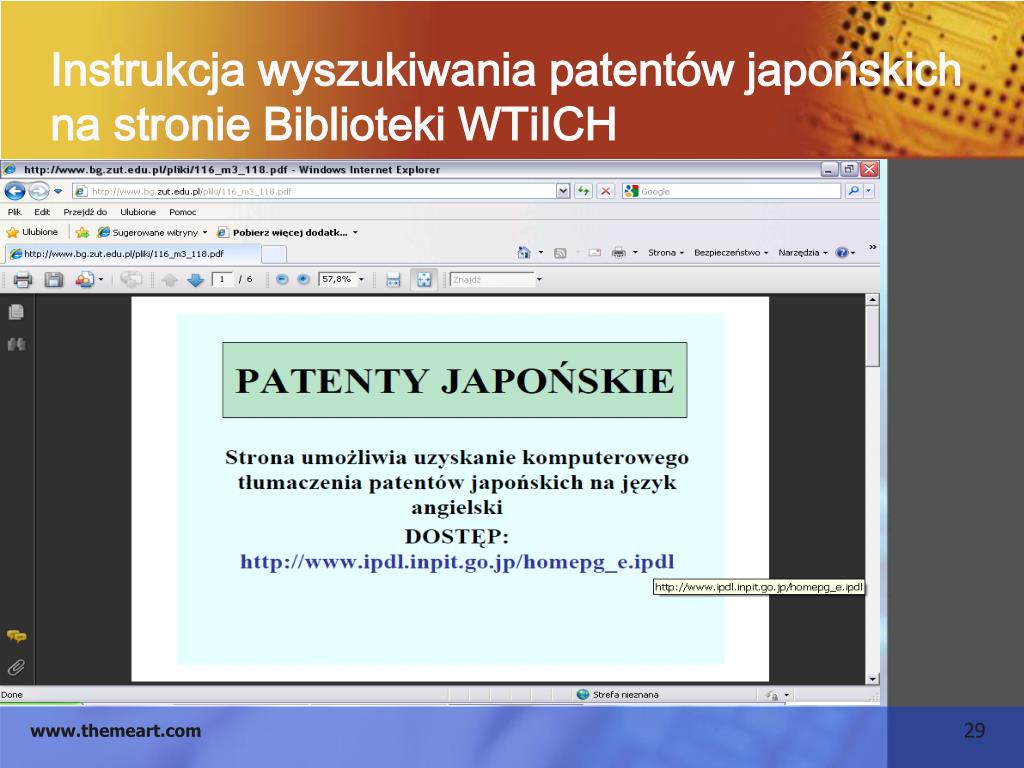The image size is (1024, 768).
Task: Open the Ulubione favorites star button
Action: pyautogui.click(x=32, y=232)
